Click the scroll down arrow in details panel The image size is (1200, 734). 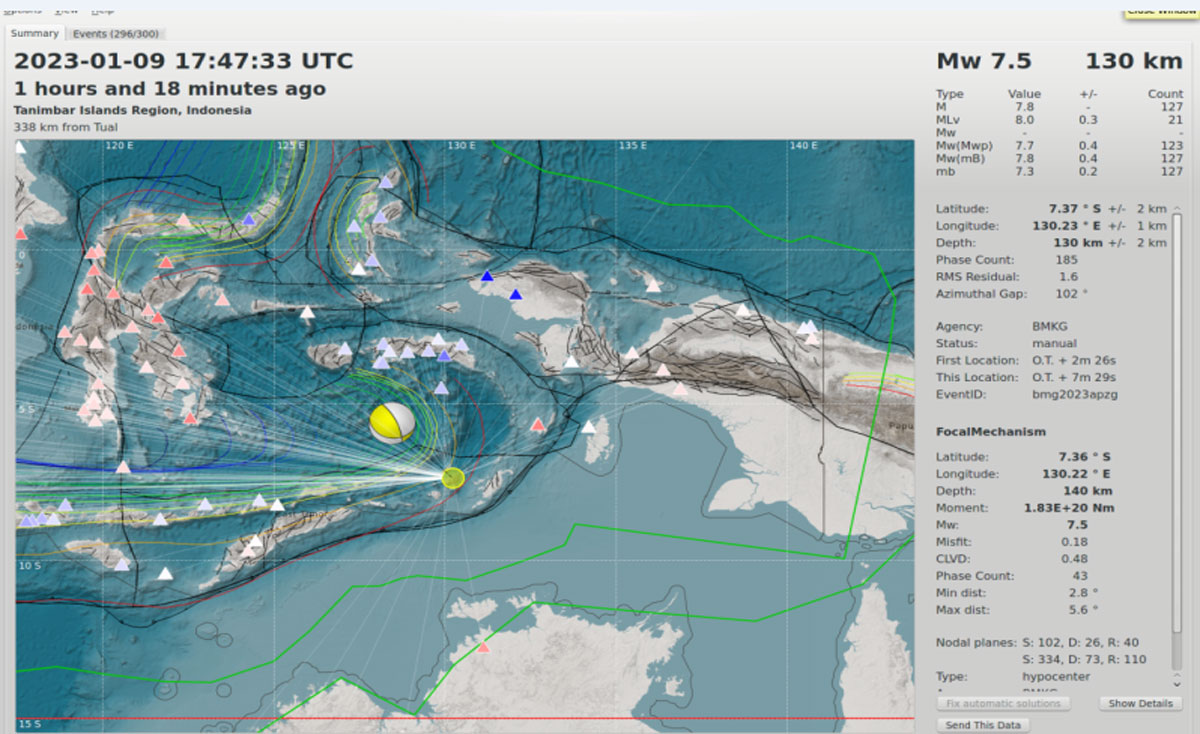[1176, 681]
